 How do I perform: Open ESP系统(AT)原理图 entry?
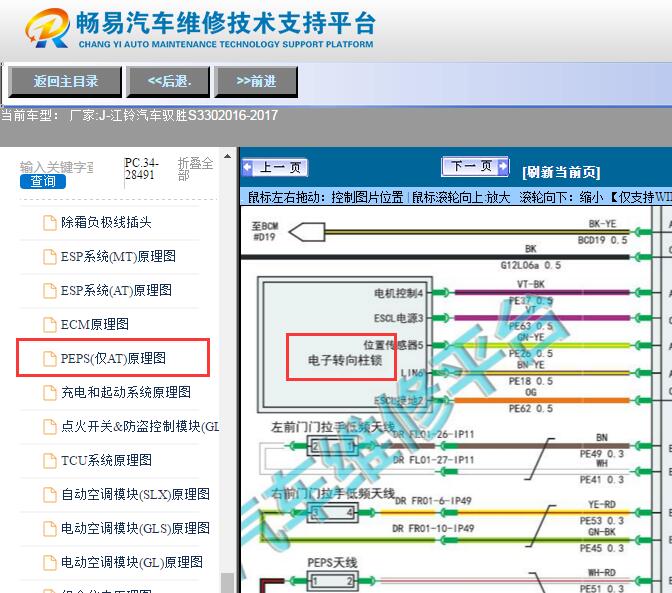pos(116,290)
